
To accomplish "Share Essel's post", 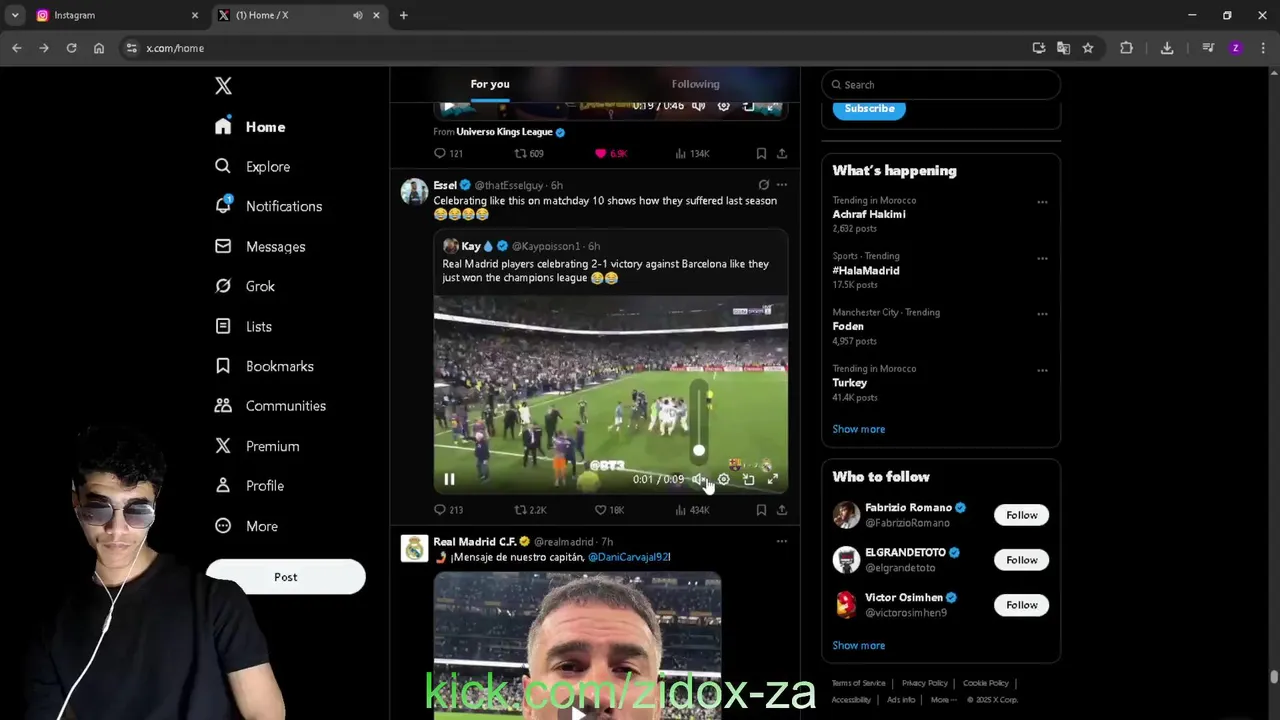I will click(782, 510).
